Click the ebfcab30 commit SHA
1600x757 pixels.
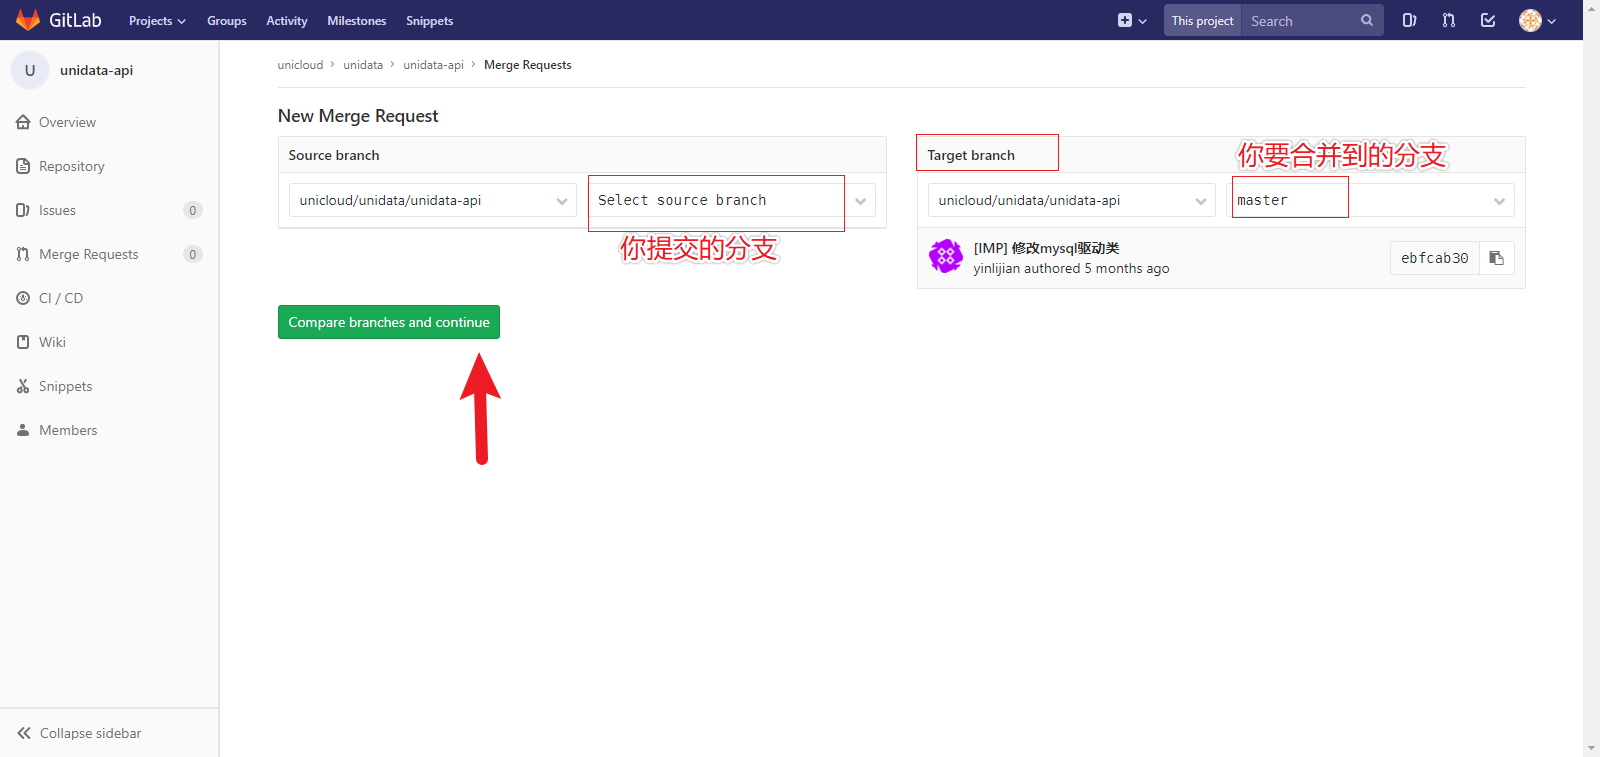click(1435, 258)
